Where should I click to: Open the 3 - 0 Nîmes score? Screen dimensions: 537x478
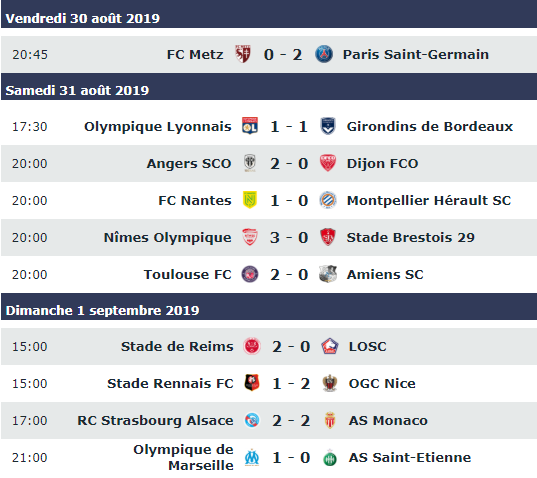pos(289,237)
